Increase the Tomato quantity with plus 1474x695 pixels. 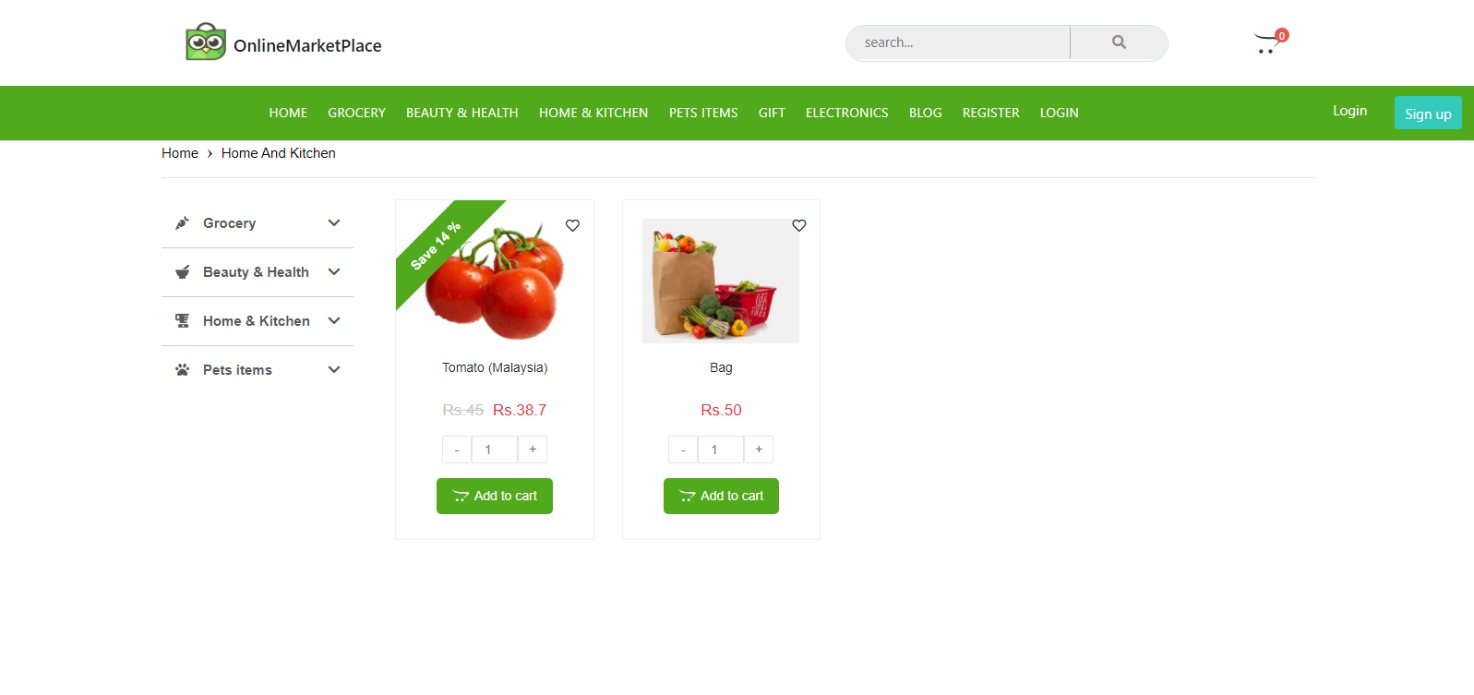coord(532,450)
